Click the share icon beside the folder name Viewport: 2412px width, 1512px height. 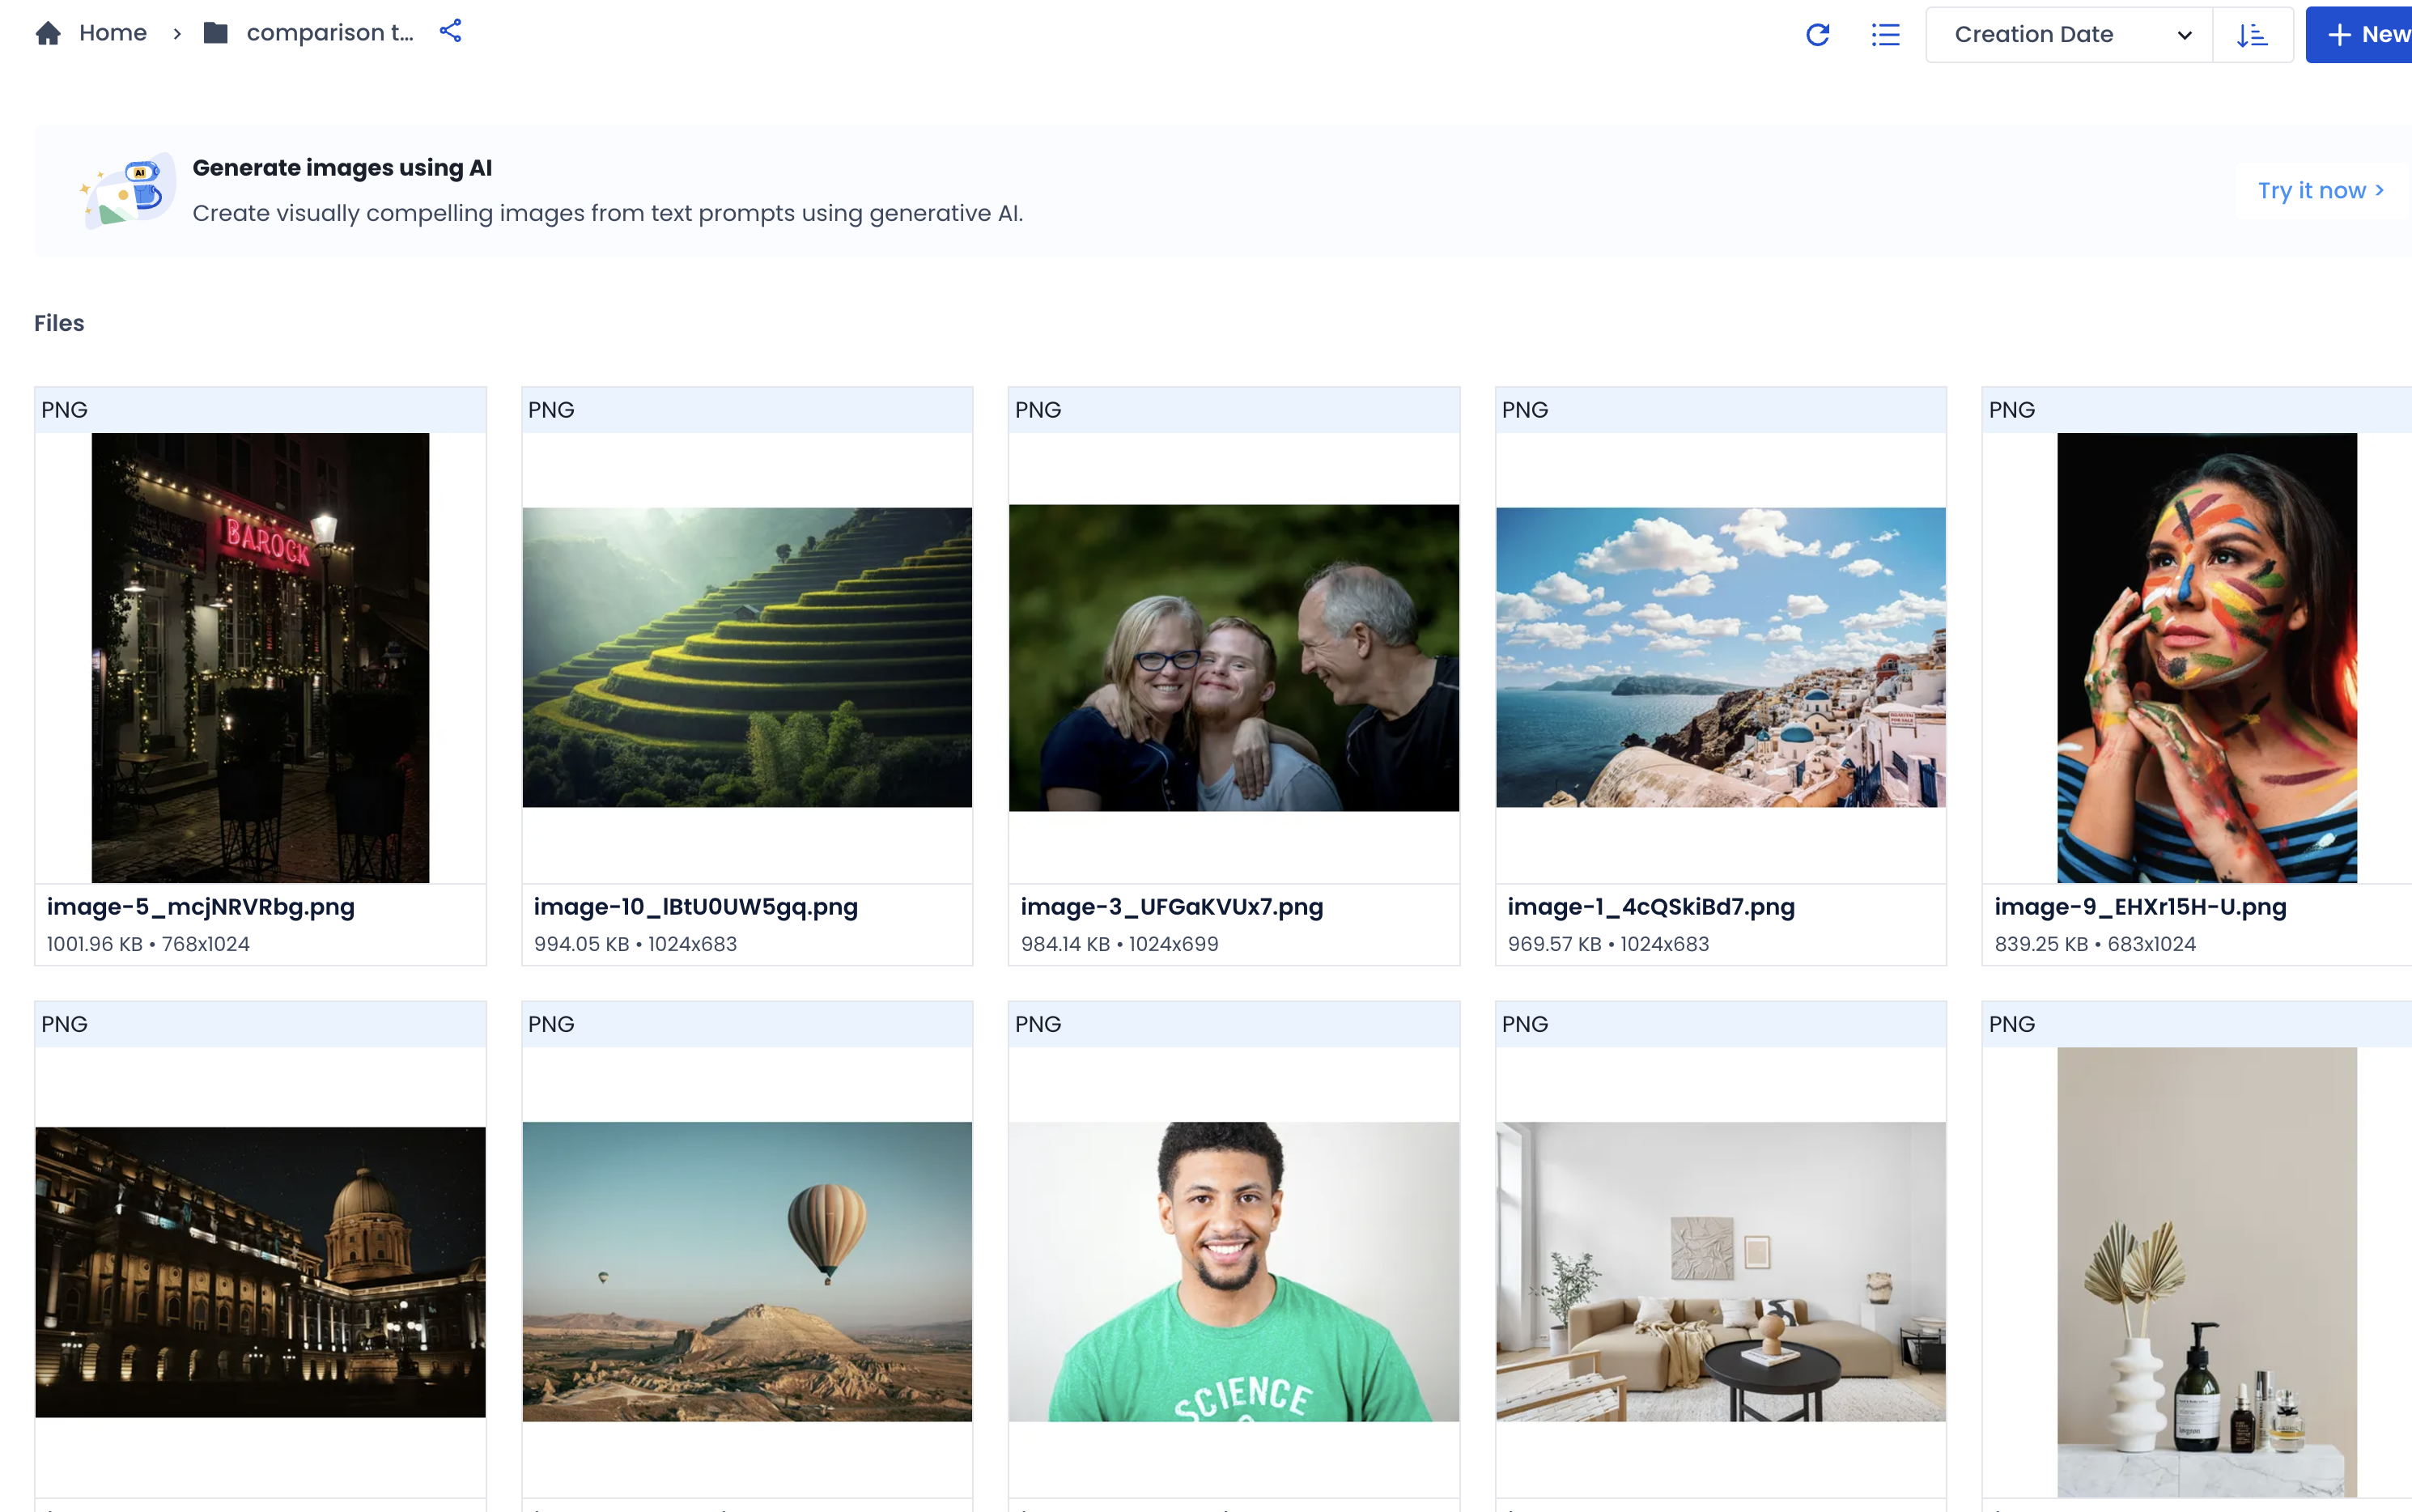(450, 31)
